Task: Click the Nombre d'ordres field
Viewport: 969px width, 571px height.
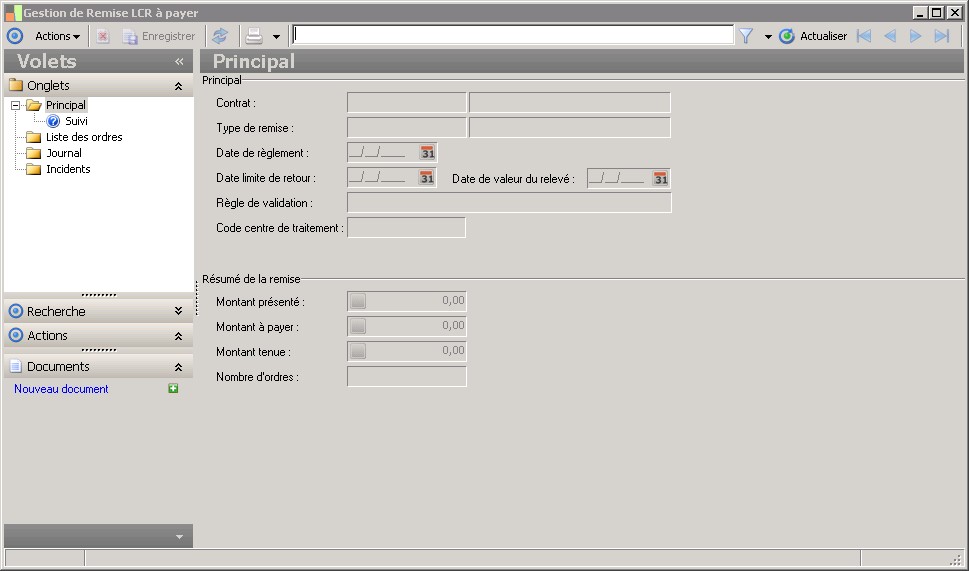Action: point(407,376)
